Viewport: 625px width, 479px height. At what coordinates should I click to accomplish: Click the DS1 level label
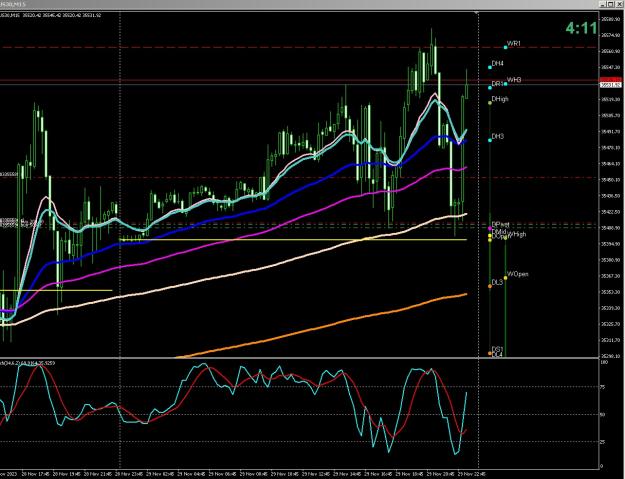(x=497, y=349)
